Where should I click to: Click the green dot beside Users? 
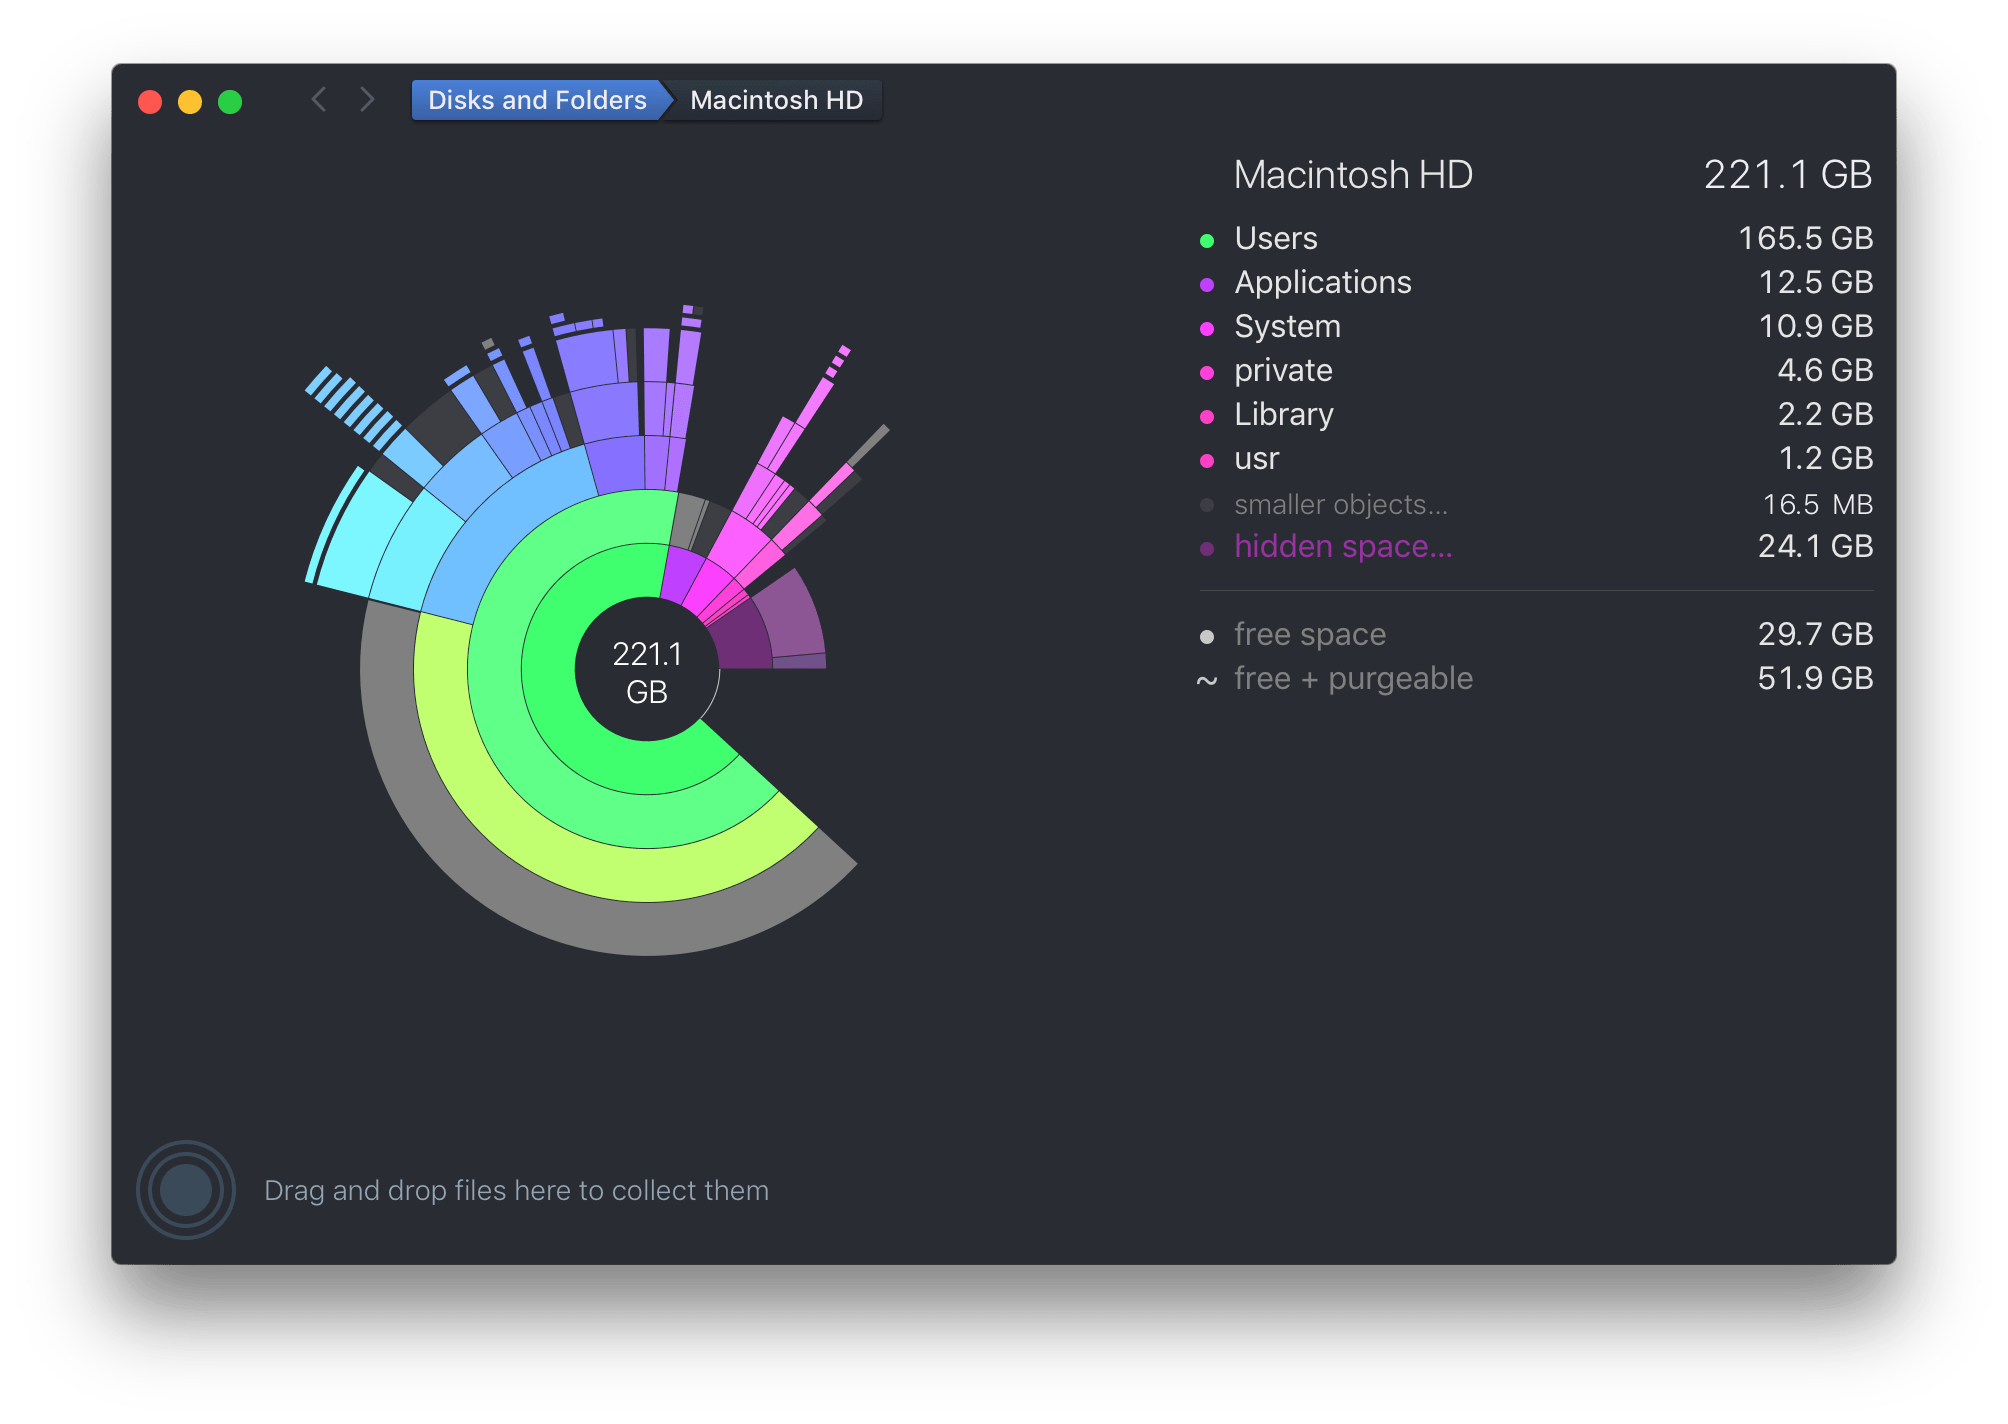click(x=1207, y=240)
